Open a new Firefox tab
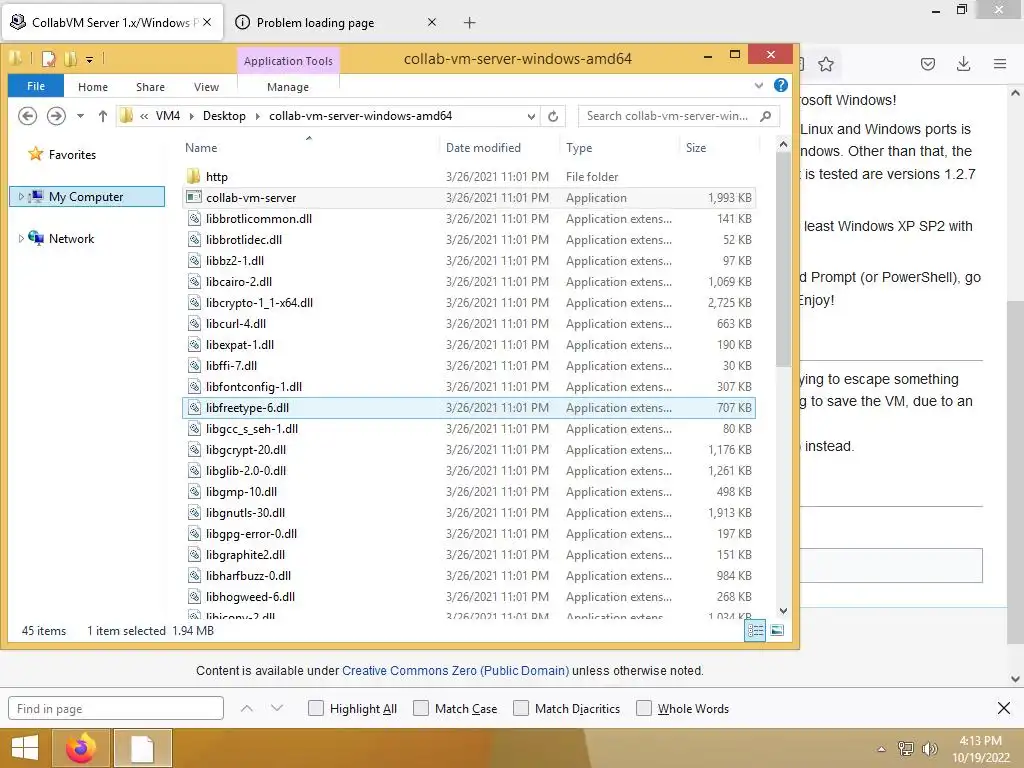The height and width of the screenshot is (768, 1024). click(469, 23)
